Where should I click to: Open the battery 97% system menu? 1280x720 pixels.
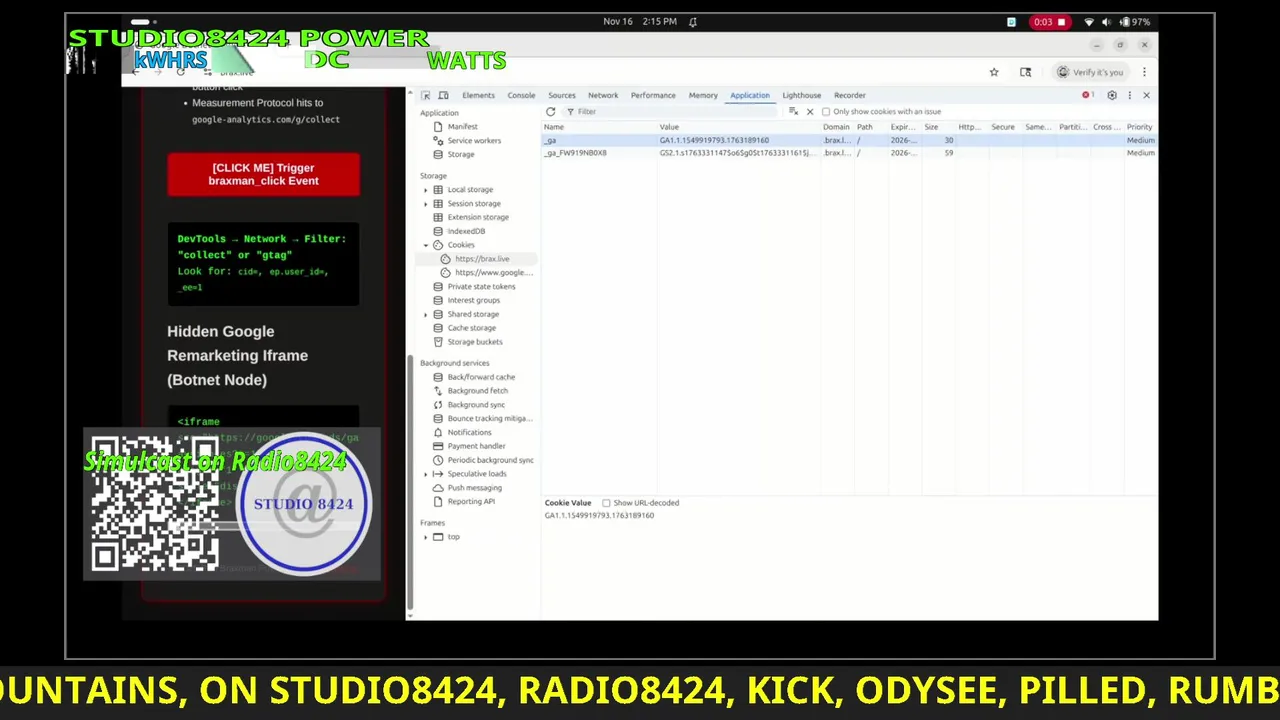click(1136, 22)
